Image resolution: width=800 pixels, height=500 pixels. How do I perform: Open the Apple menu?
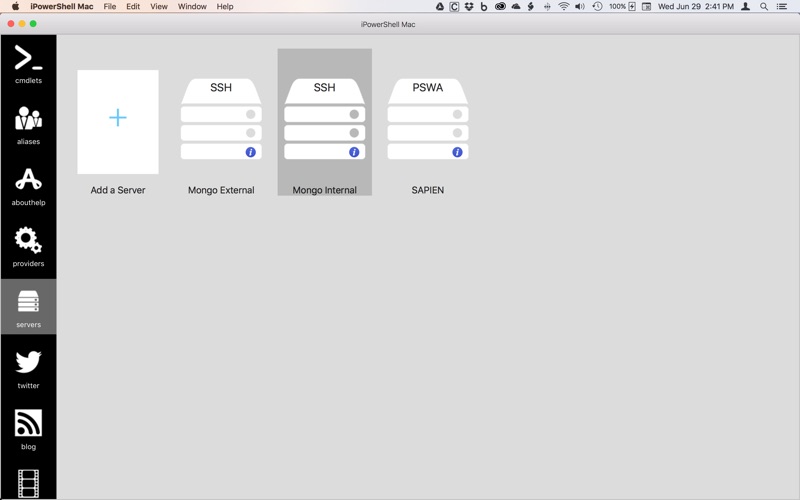15,7
